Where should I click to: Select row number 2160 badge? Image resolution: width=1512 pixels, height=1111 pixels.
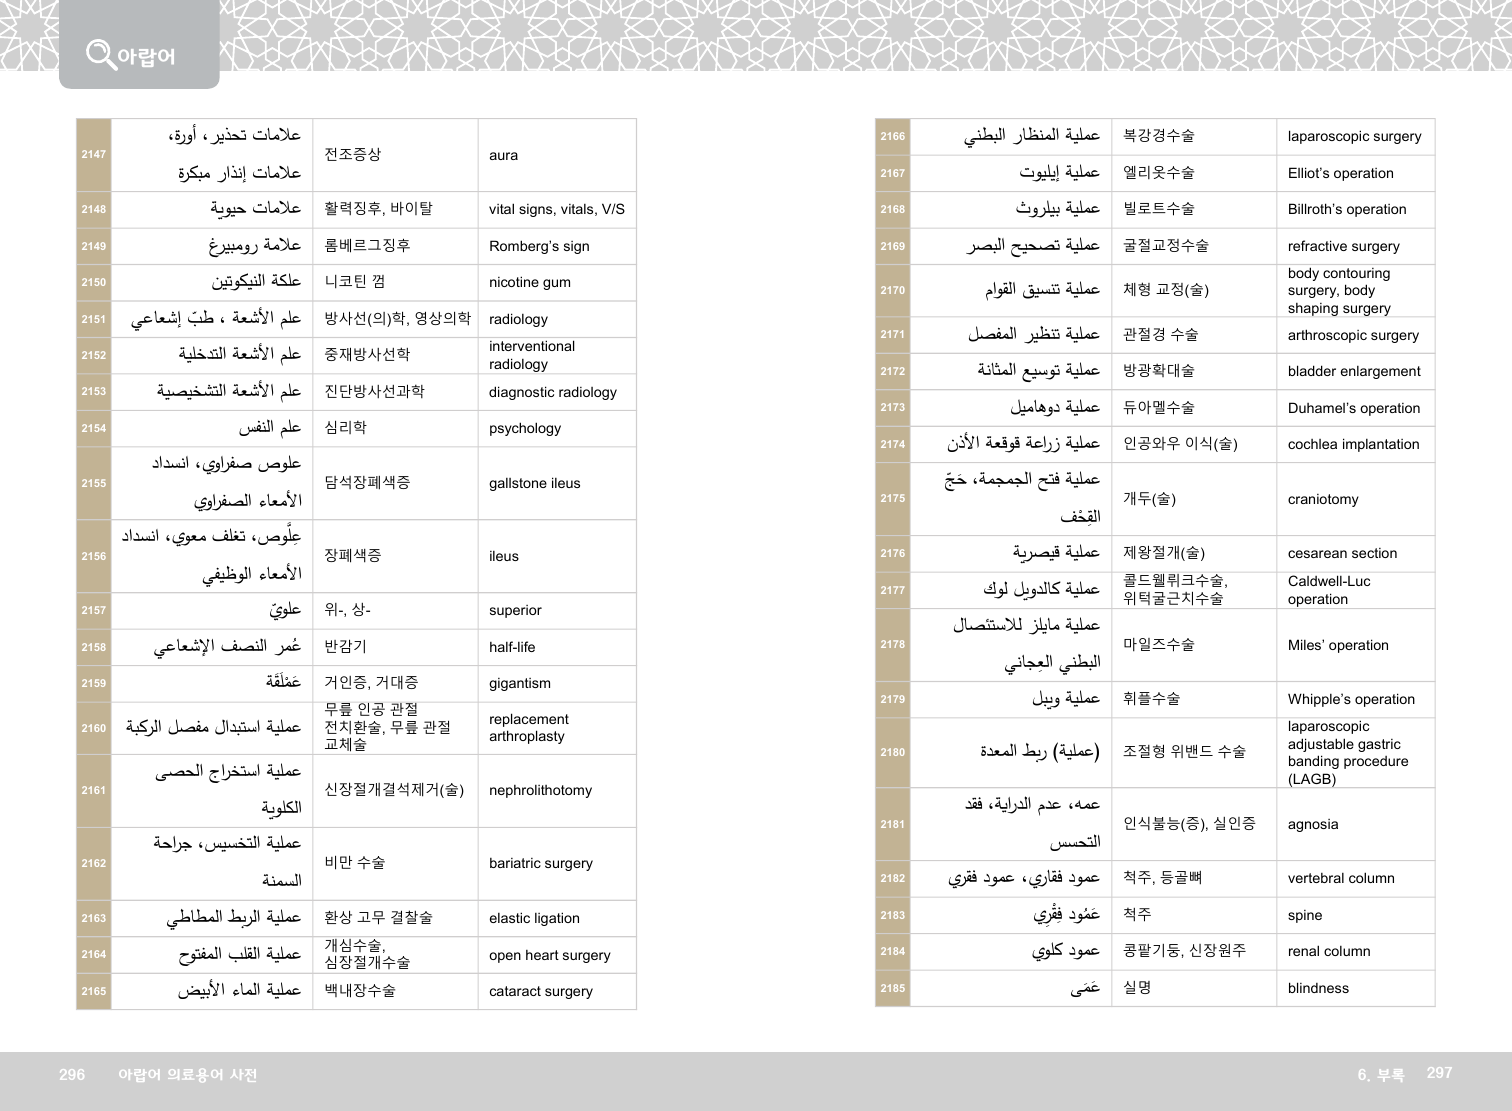94,728
